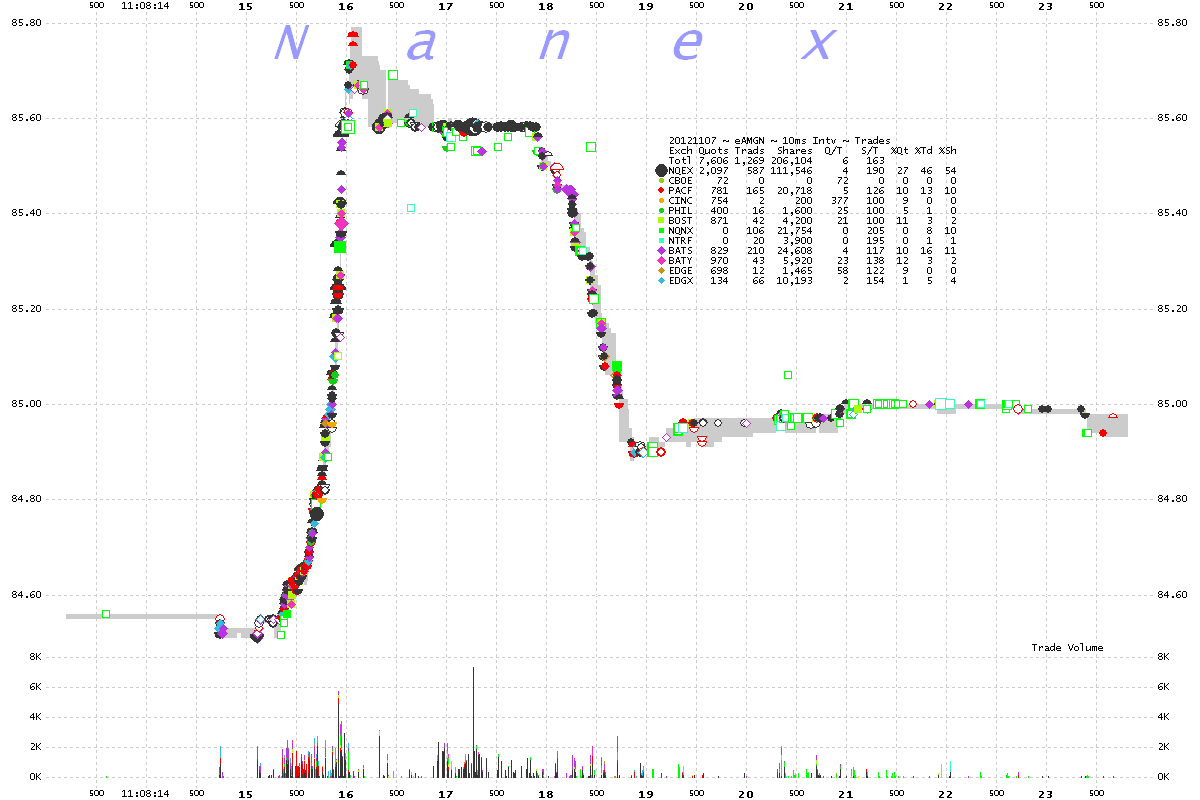Viewport: 1200px width, 800px height.
Task: Click BATS shares value '24,608'
Action: (795, 250)
